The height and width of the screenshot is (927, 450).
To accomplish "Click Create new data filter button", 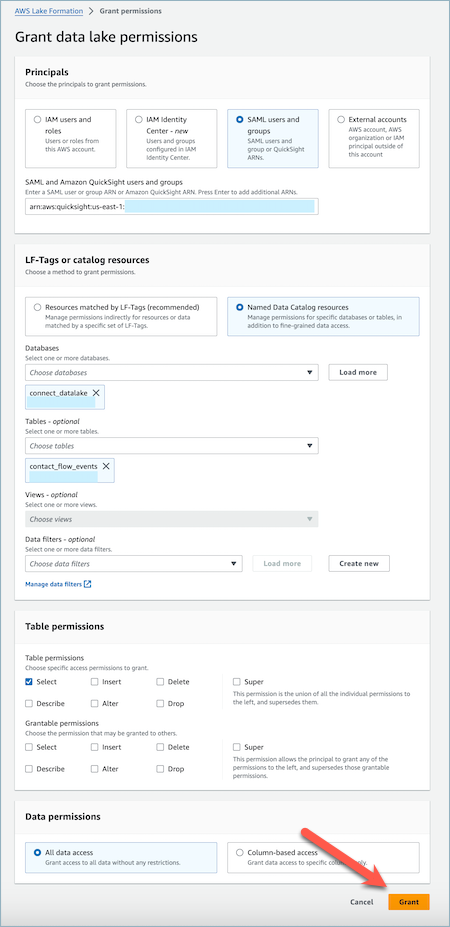I will point(359,563).
